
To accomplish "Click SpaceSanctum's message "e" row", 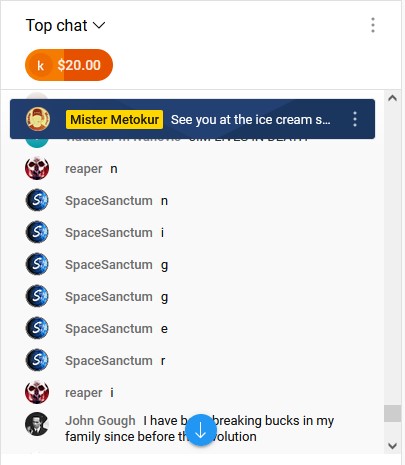I will click(197, 329).
